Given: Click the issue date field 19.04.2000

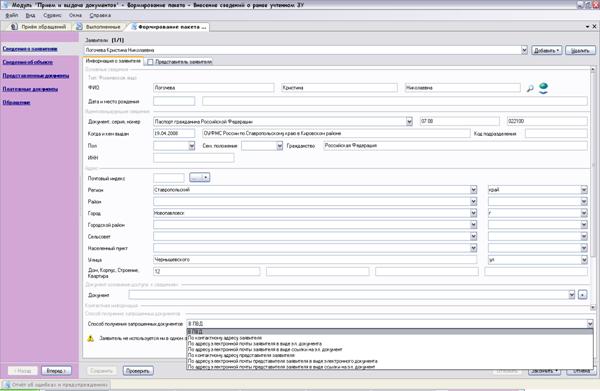Looking at the screenshot, I should tap(174, 133).
